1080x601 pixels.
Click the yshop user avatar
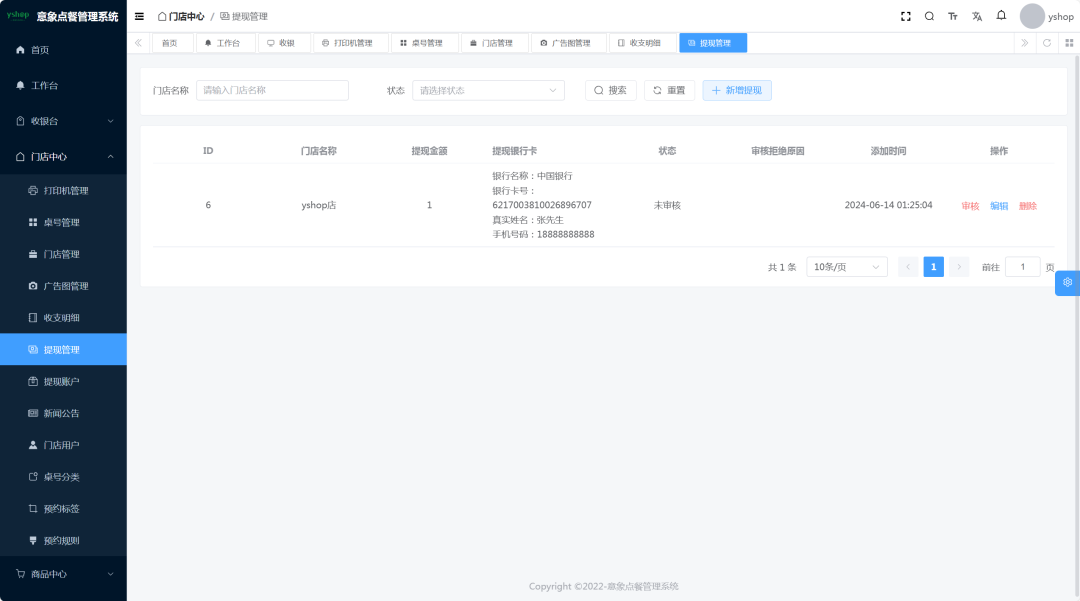1032,17
